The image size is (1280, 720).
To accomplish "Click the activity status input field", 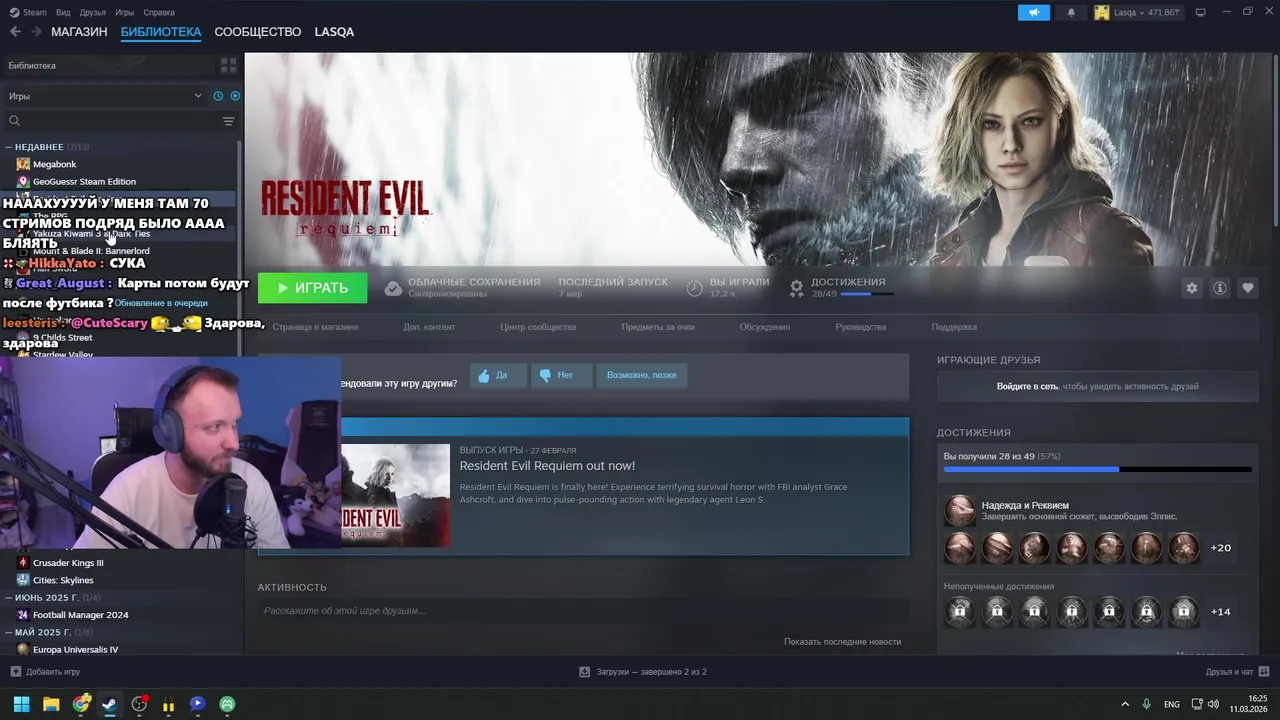I will tap(583, 611).
